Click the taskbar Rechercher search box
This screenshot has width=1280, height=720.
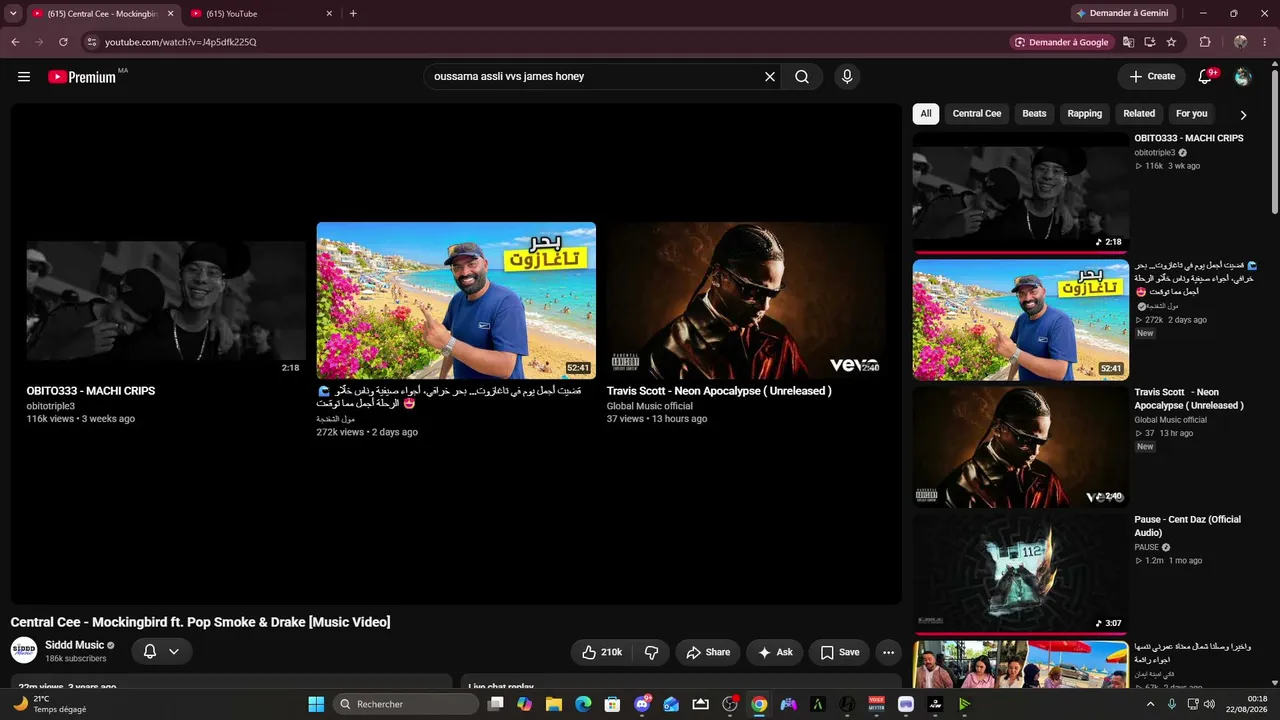tap(406, 704)
